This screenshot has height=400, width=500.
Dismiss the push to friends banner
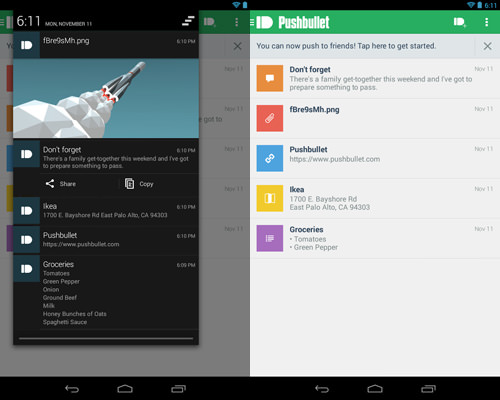(x=487, y=46)
